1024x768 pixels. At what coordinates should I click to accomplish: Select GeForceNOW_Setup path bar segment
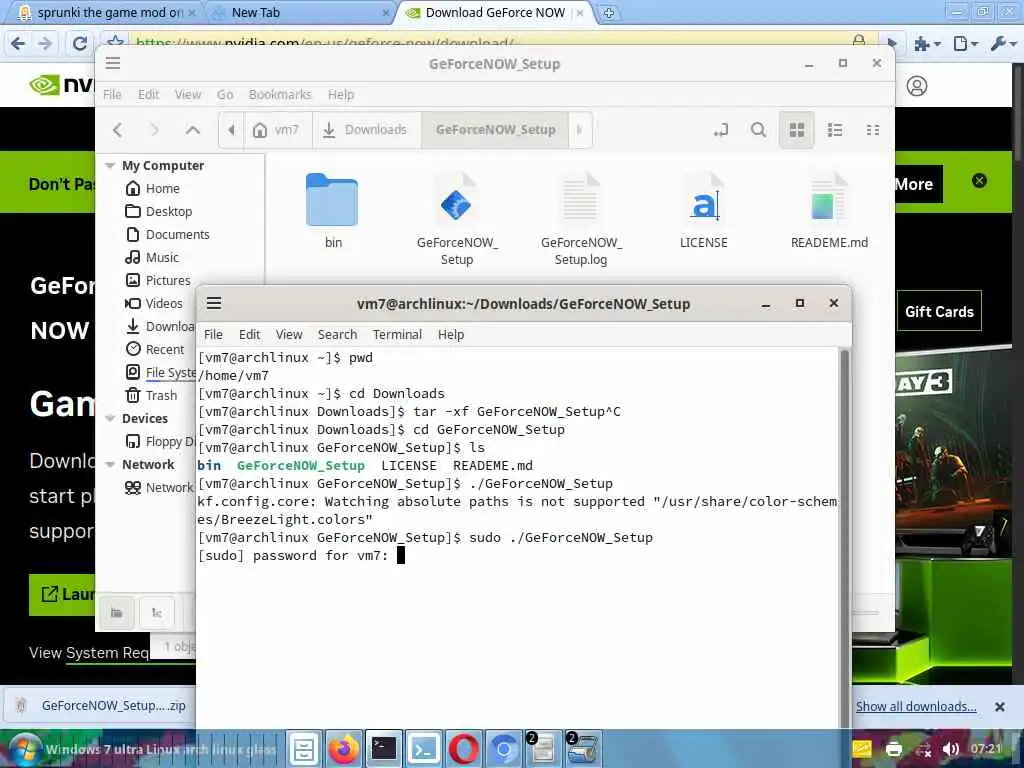click(495, 130)
